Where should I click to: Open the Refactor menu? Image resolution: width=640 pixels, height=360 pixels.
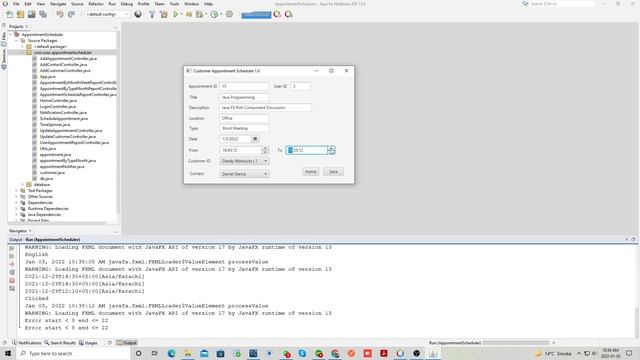click(96, 4)
